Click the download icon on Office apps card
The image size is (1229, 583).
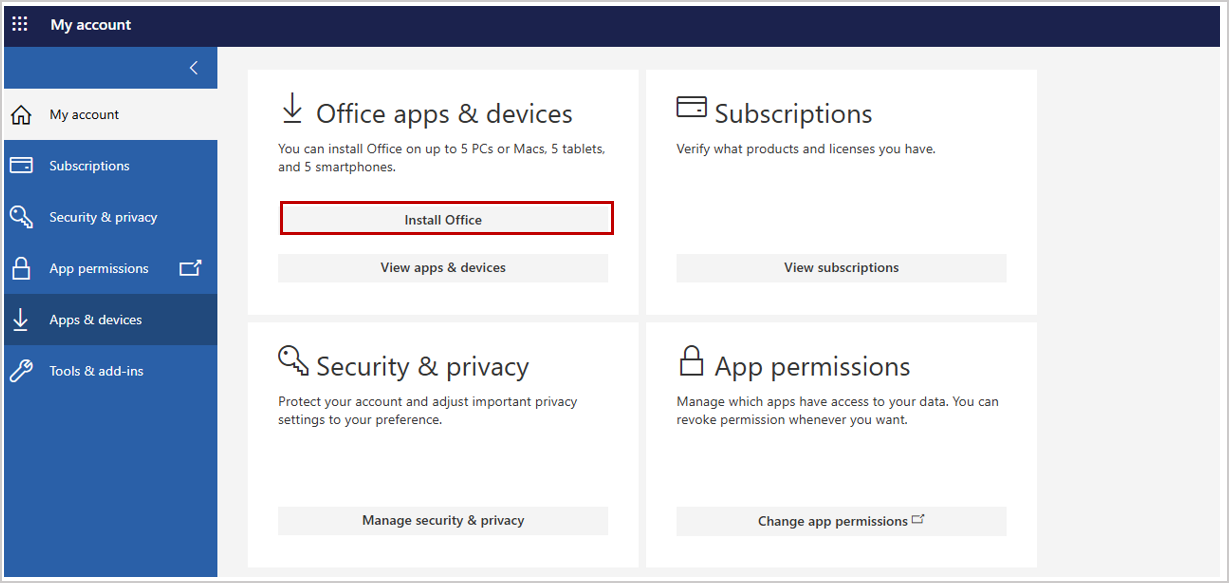(291, 107)
